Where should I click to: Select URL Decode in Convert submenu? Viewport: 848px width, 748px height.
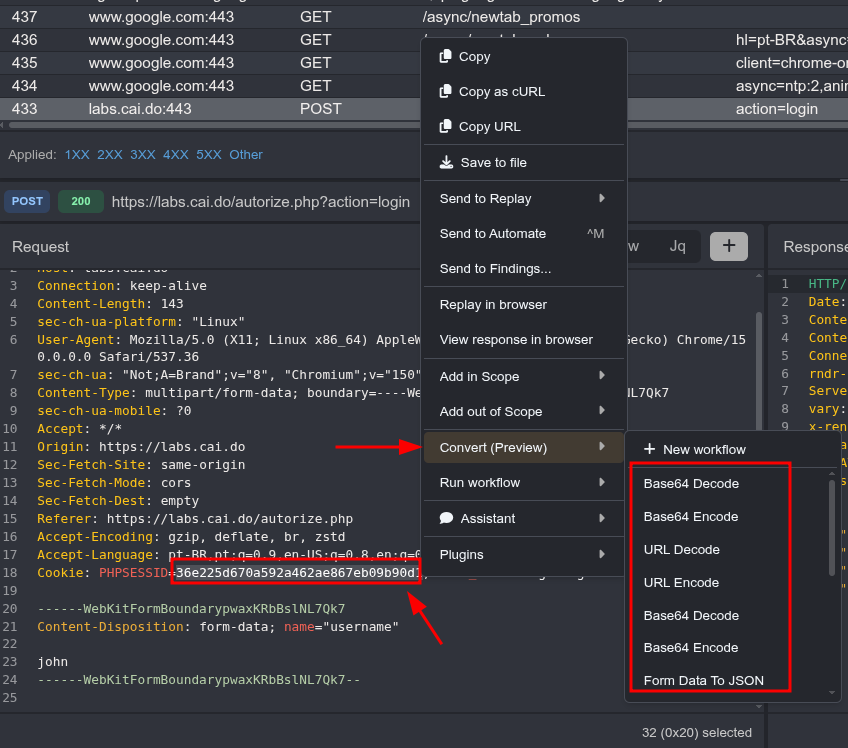pos(681,550)
